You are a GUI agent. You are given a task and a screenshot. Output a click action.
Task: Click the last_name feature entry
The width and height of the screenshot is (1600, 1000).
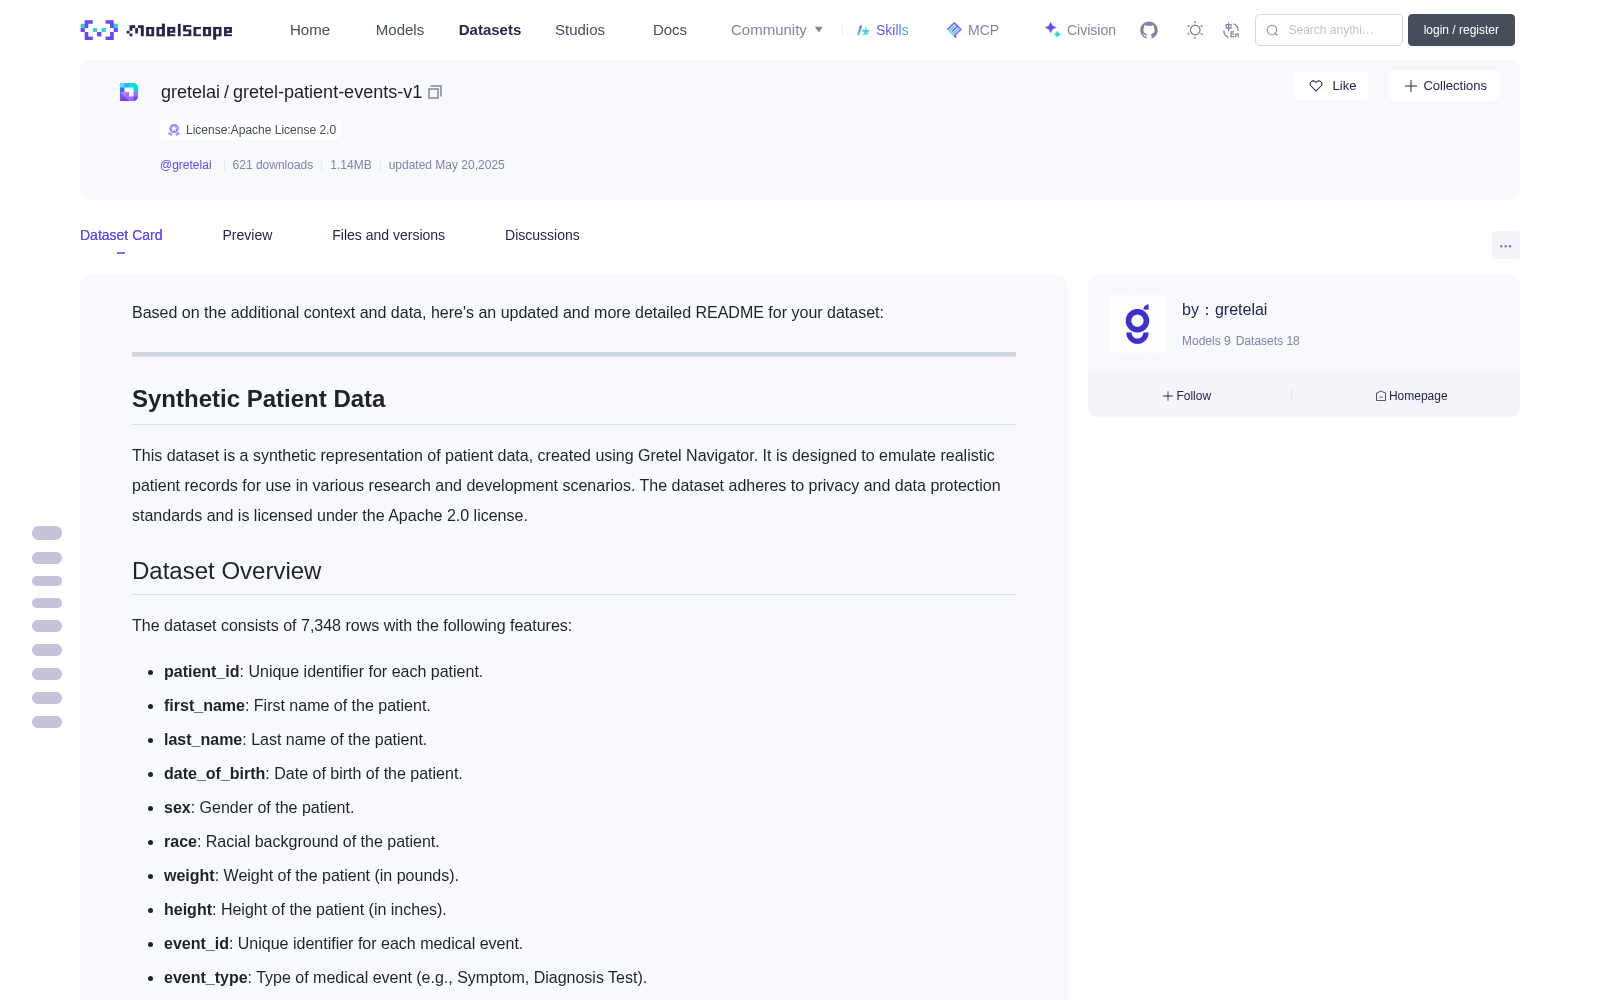click(295, 740)
